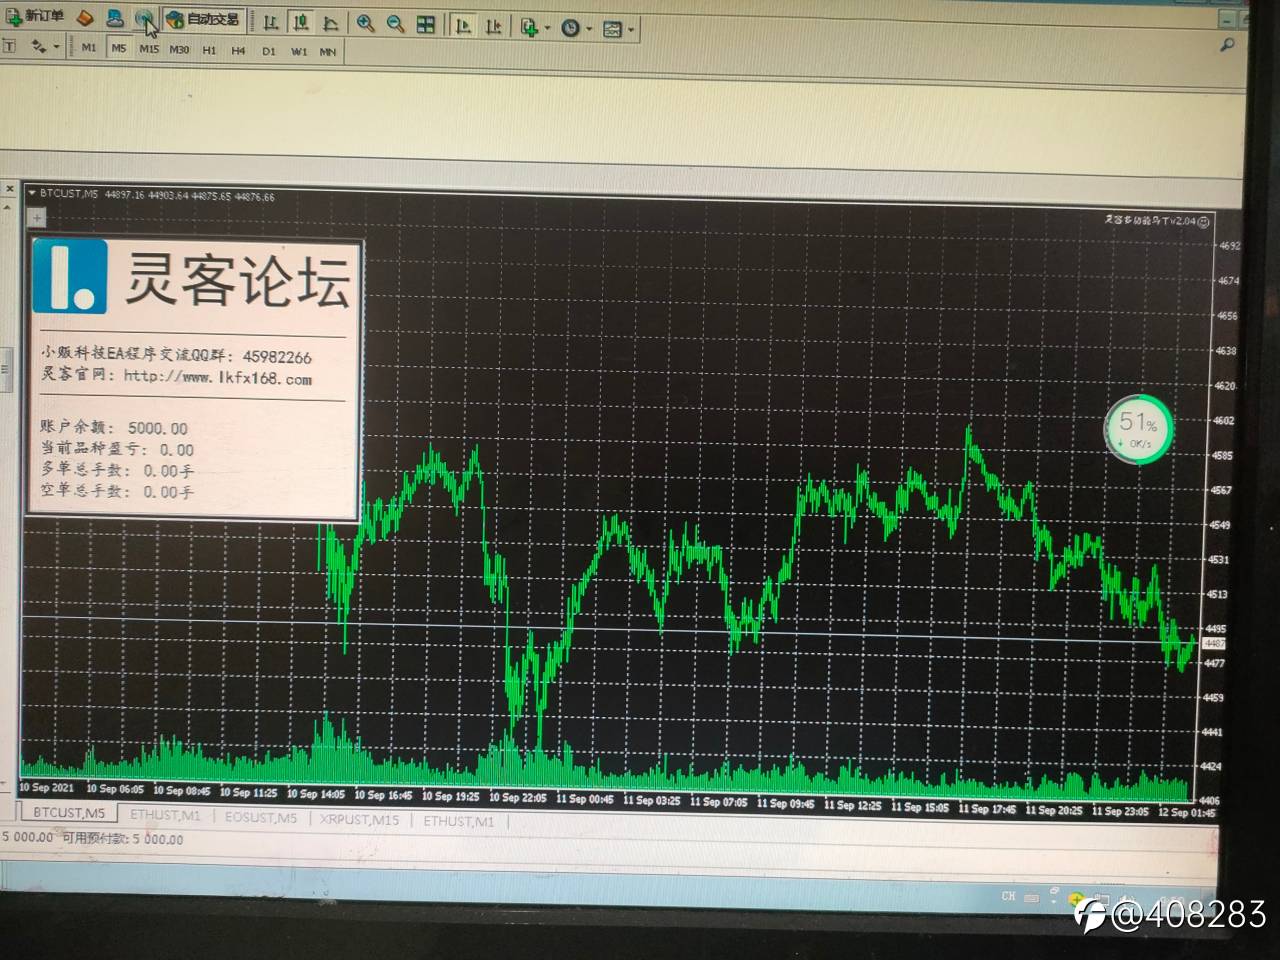Open search with the magnifier icon
Screen dimensions: 1280x960
pyautogui.click(x=1226, y=46)
